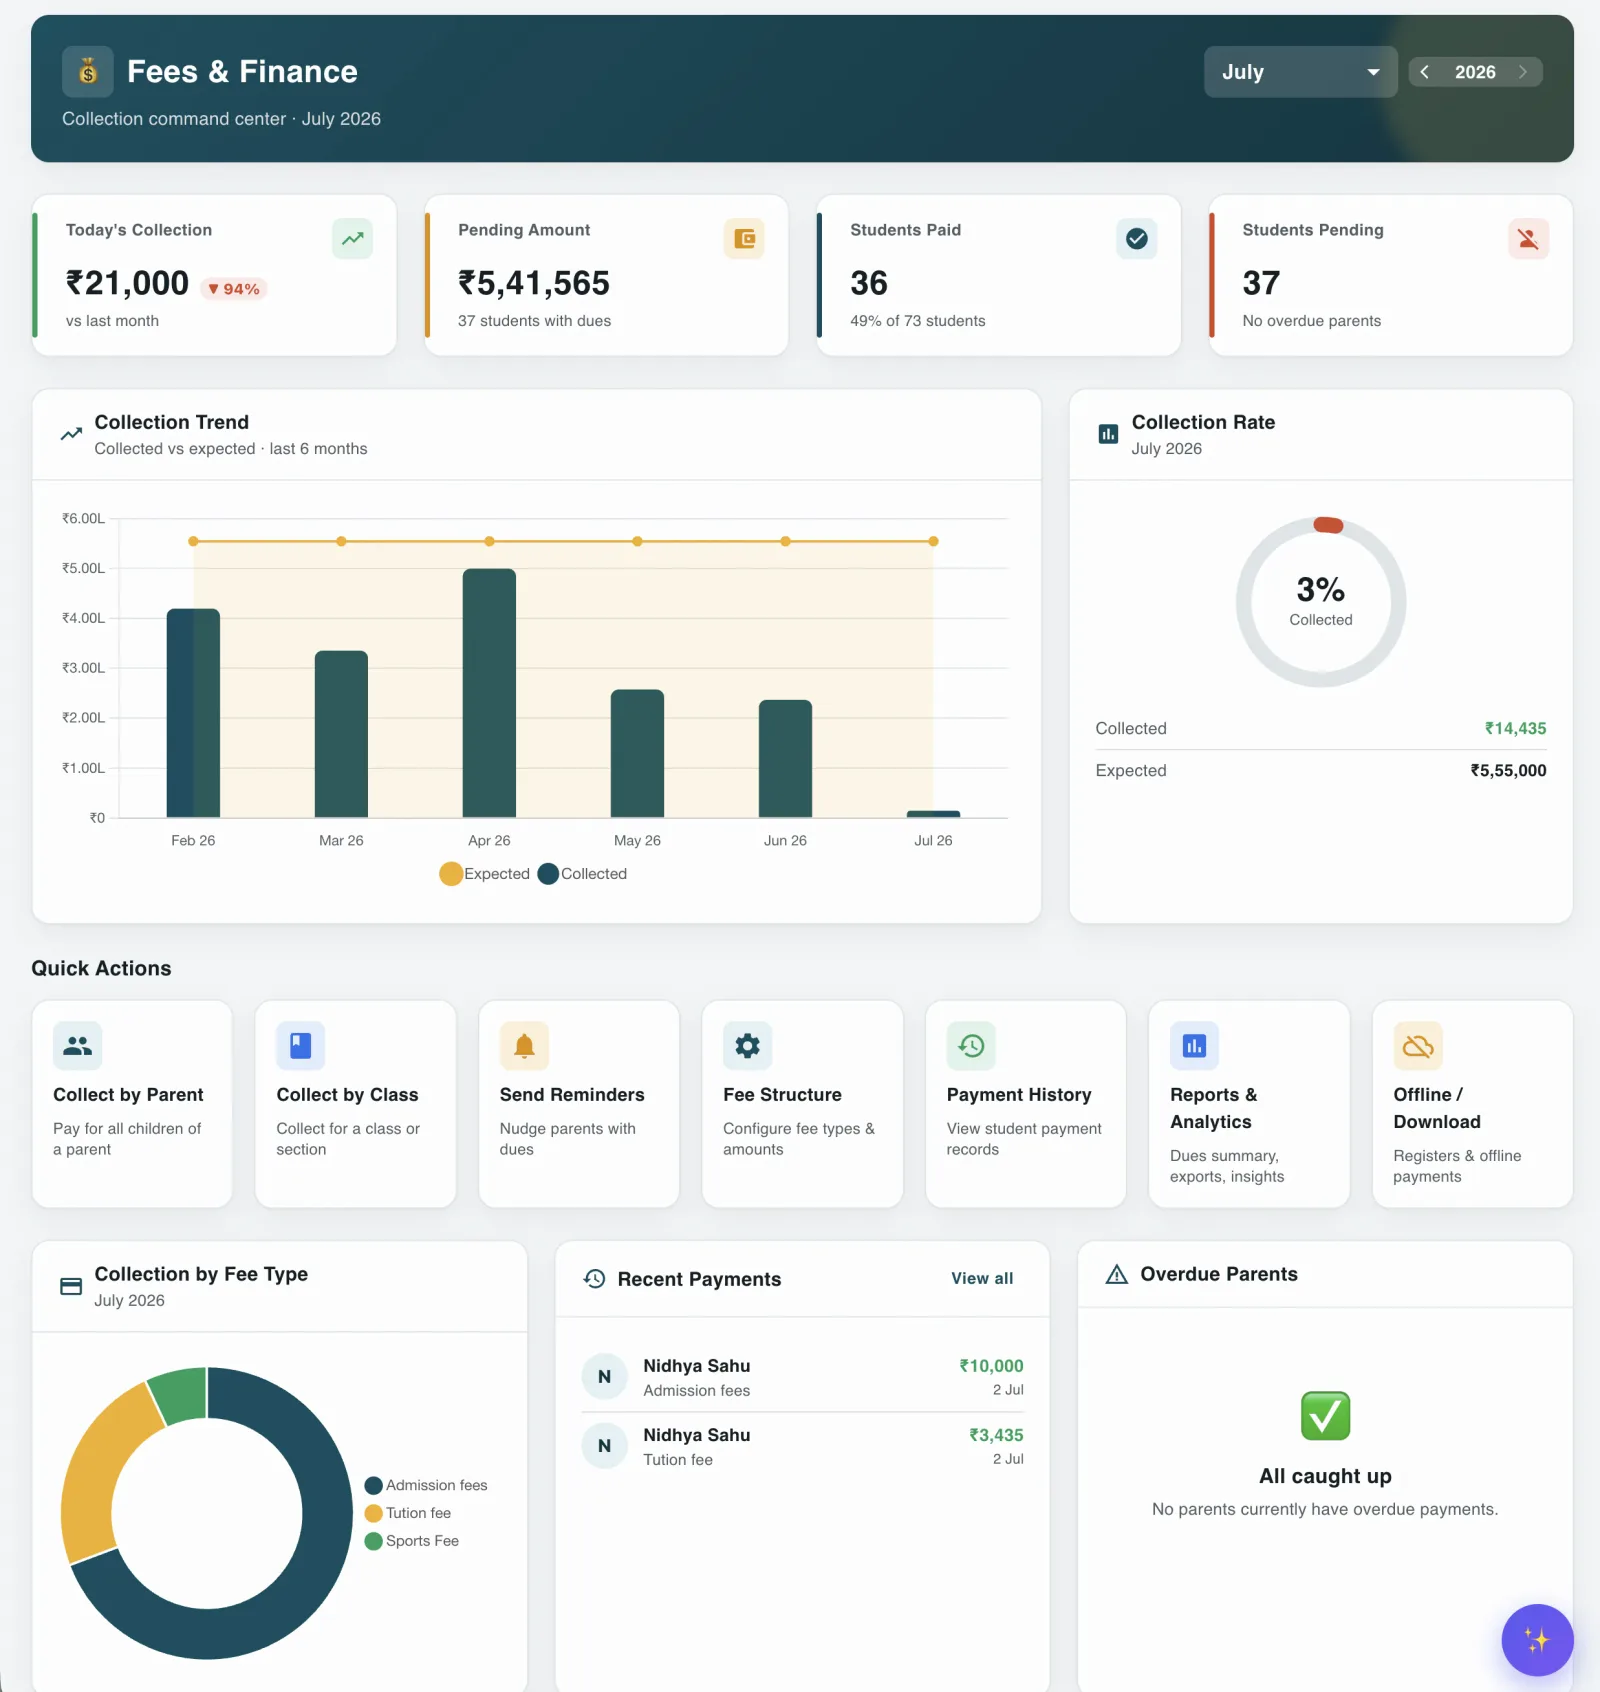Open Send Reminders quick action
Screen dimensions: 1600x1692
(x=579, y=1104)
